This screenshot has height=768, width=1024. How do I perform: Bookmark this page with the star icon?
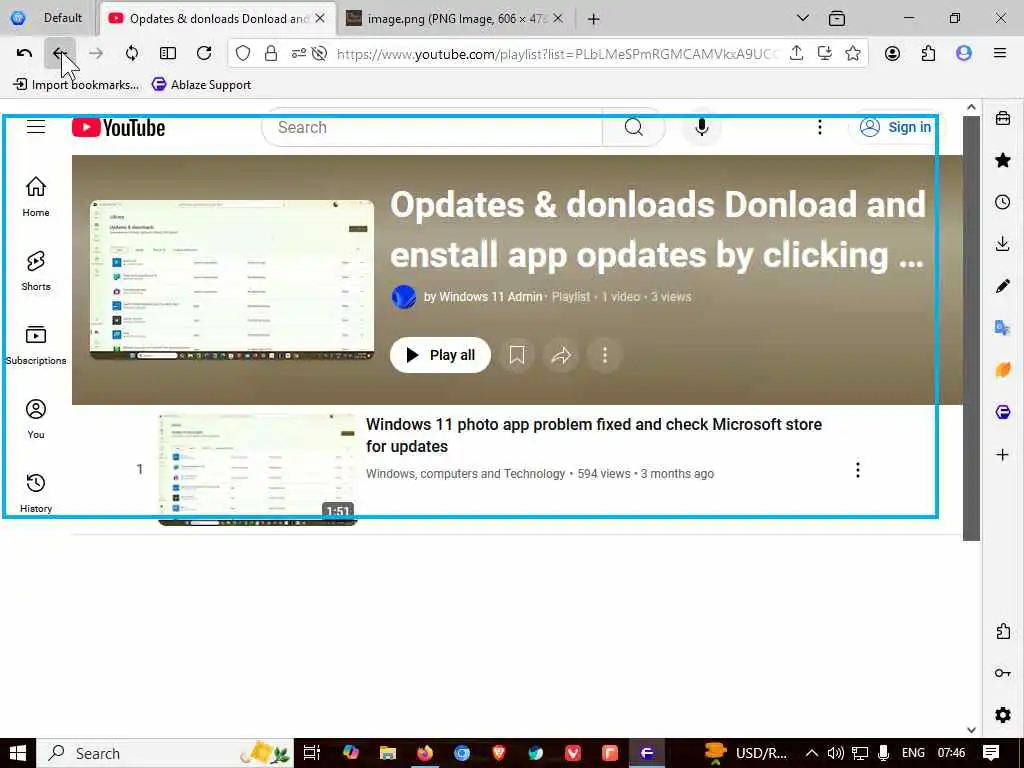pyautogui.click(x=853, y=54)
